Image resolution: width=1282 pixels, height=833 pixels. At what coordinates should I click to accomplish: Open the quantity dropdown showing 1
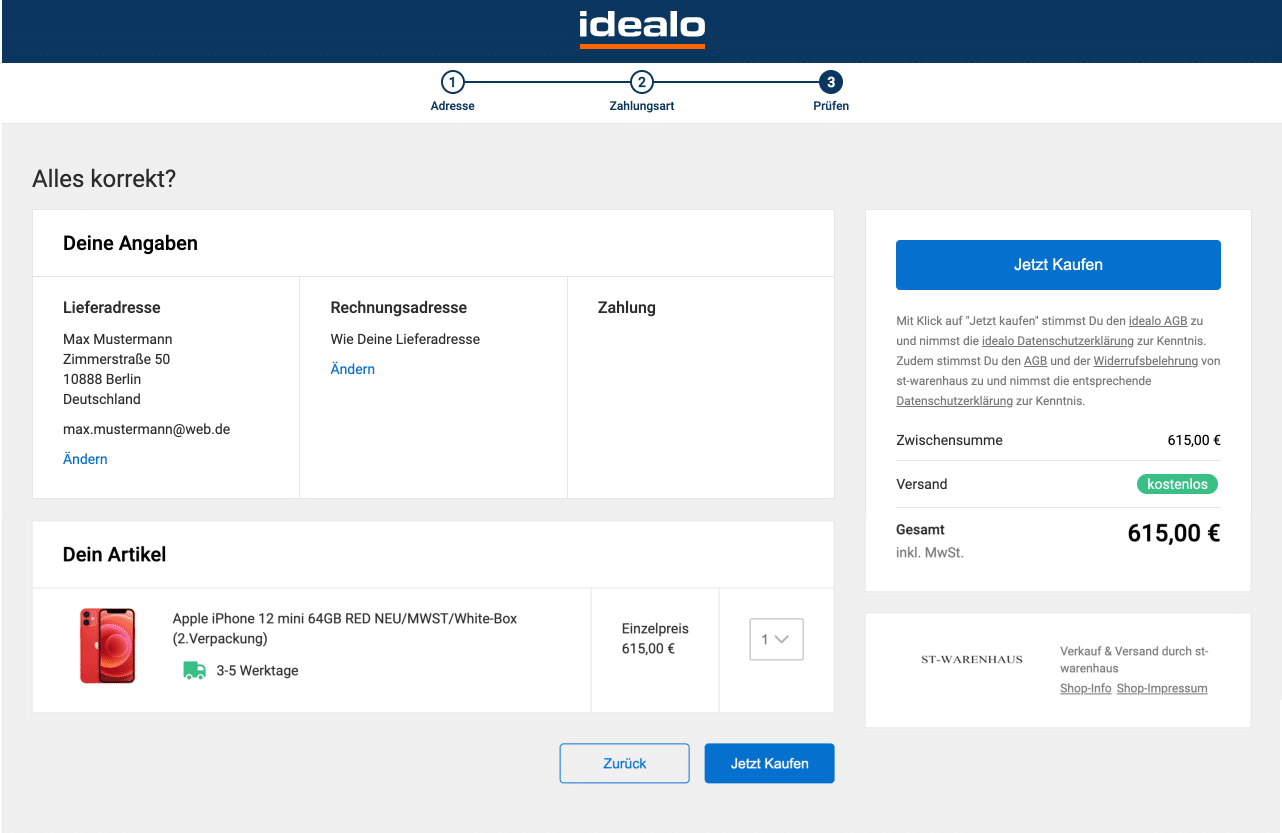pyautogui.click(x=777, y=639)
